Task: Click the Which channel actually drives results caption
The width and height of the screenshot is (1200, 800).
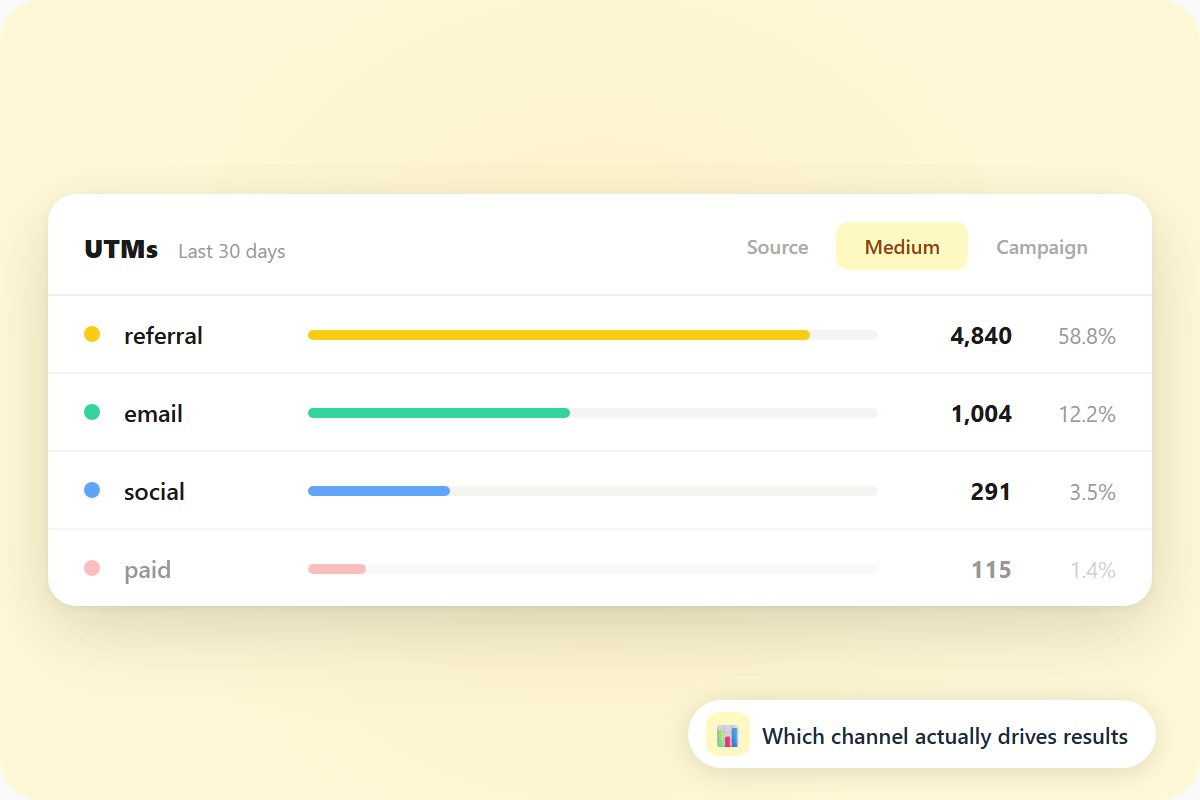Action: tap(945, 737)
